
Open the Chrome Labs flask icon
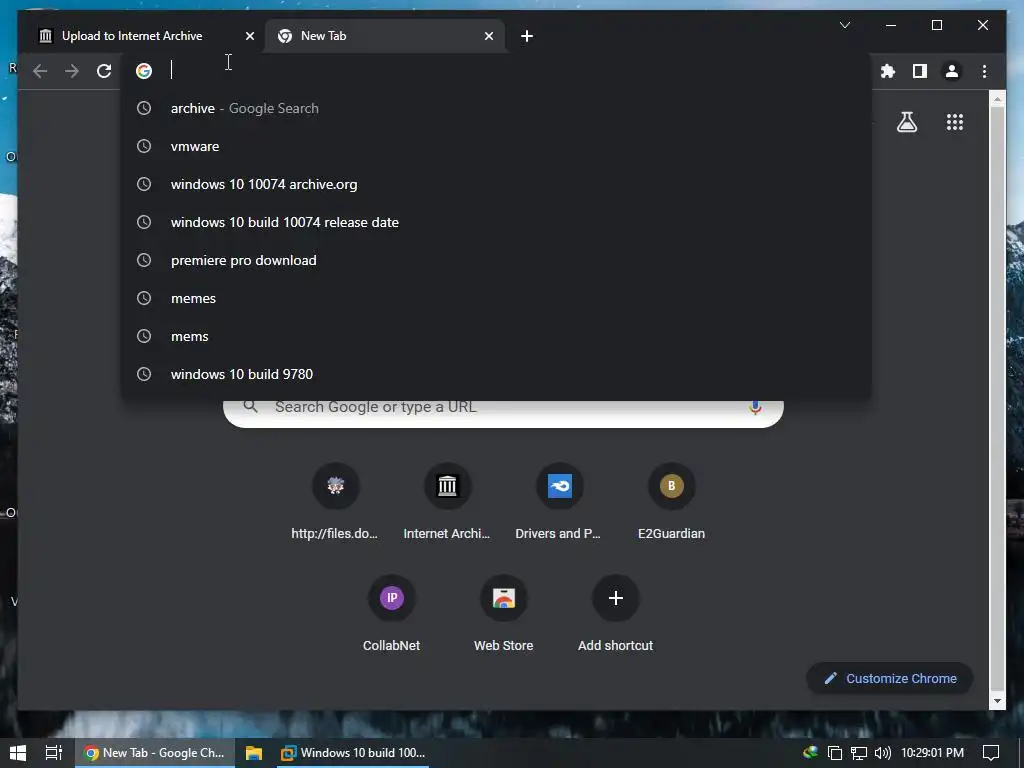[906, 122]
